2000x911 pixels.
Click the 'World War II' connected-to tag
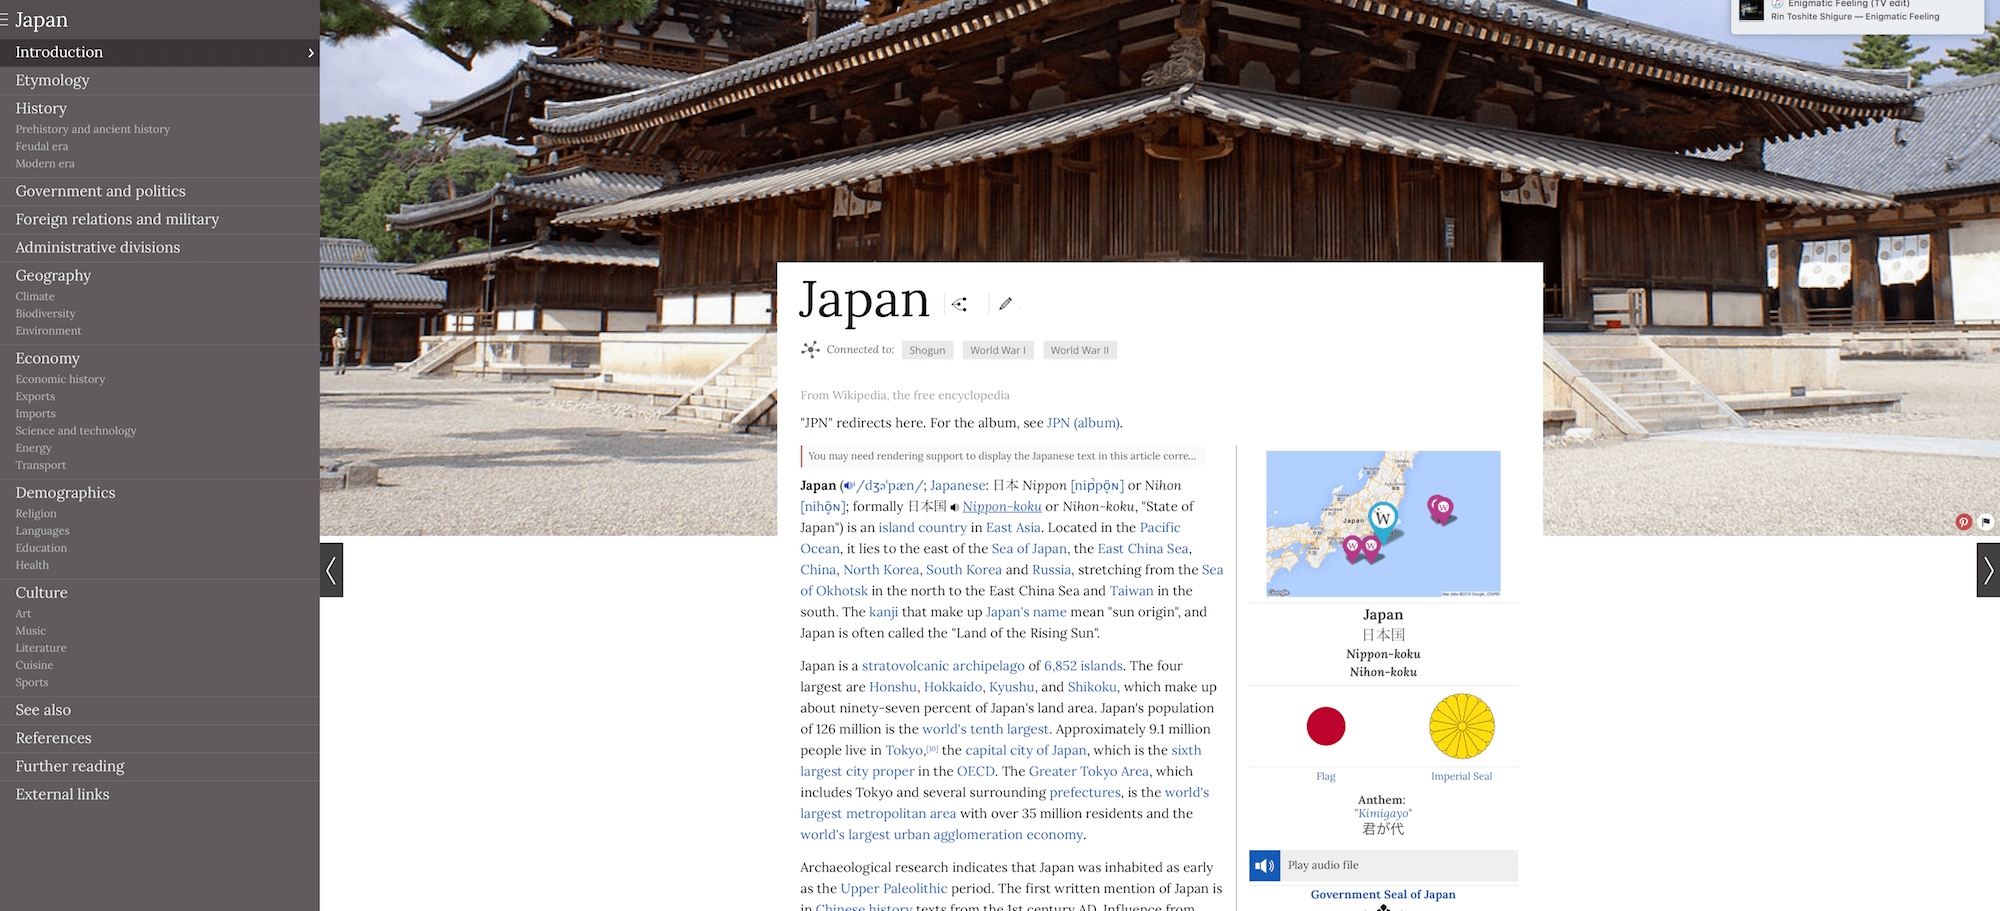[1079, 349]
